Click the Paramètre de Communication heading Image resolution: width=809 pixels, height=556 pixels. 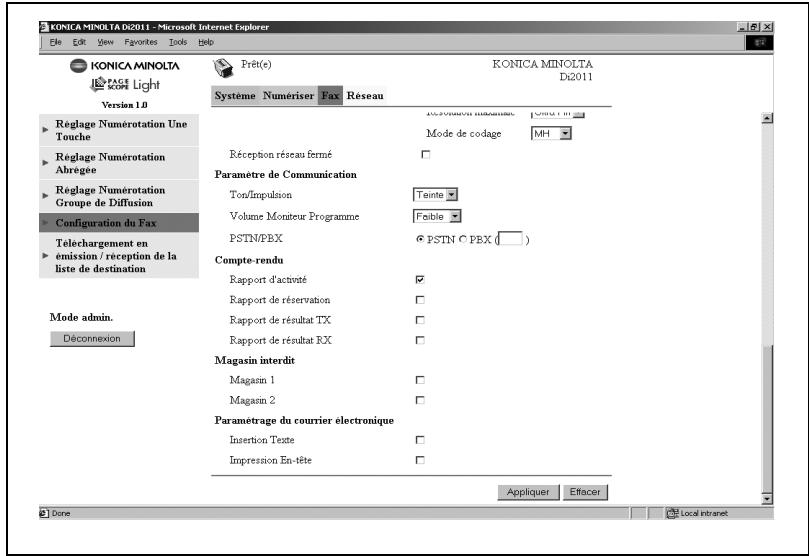[x=285, y=174]
